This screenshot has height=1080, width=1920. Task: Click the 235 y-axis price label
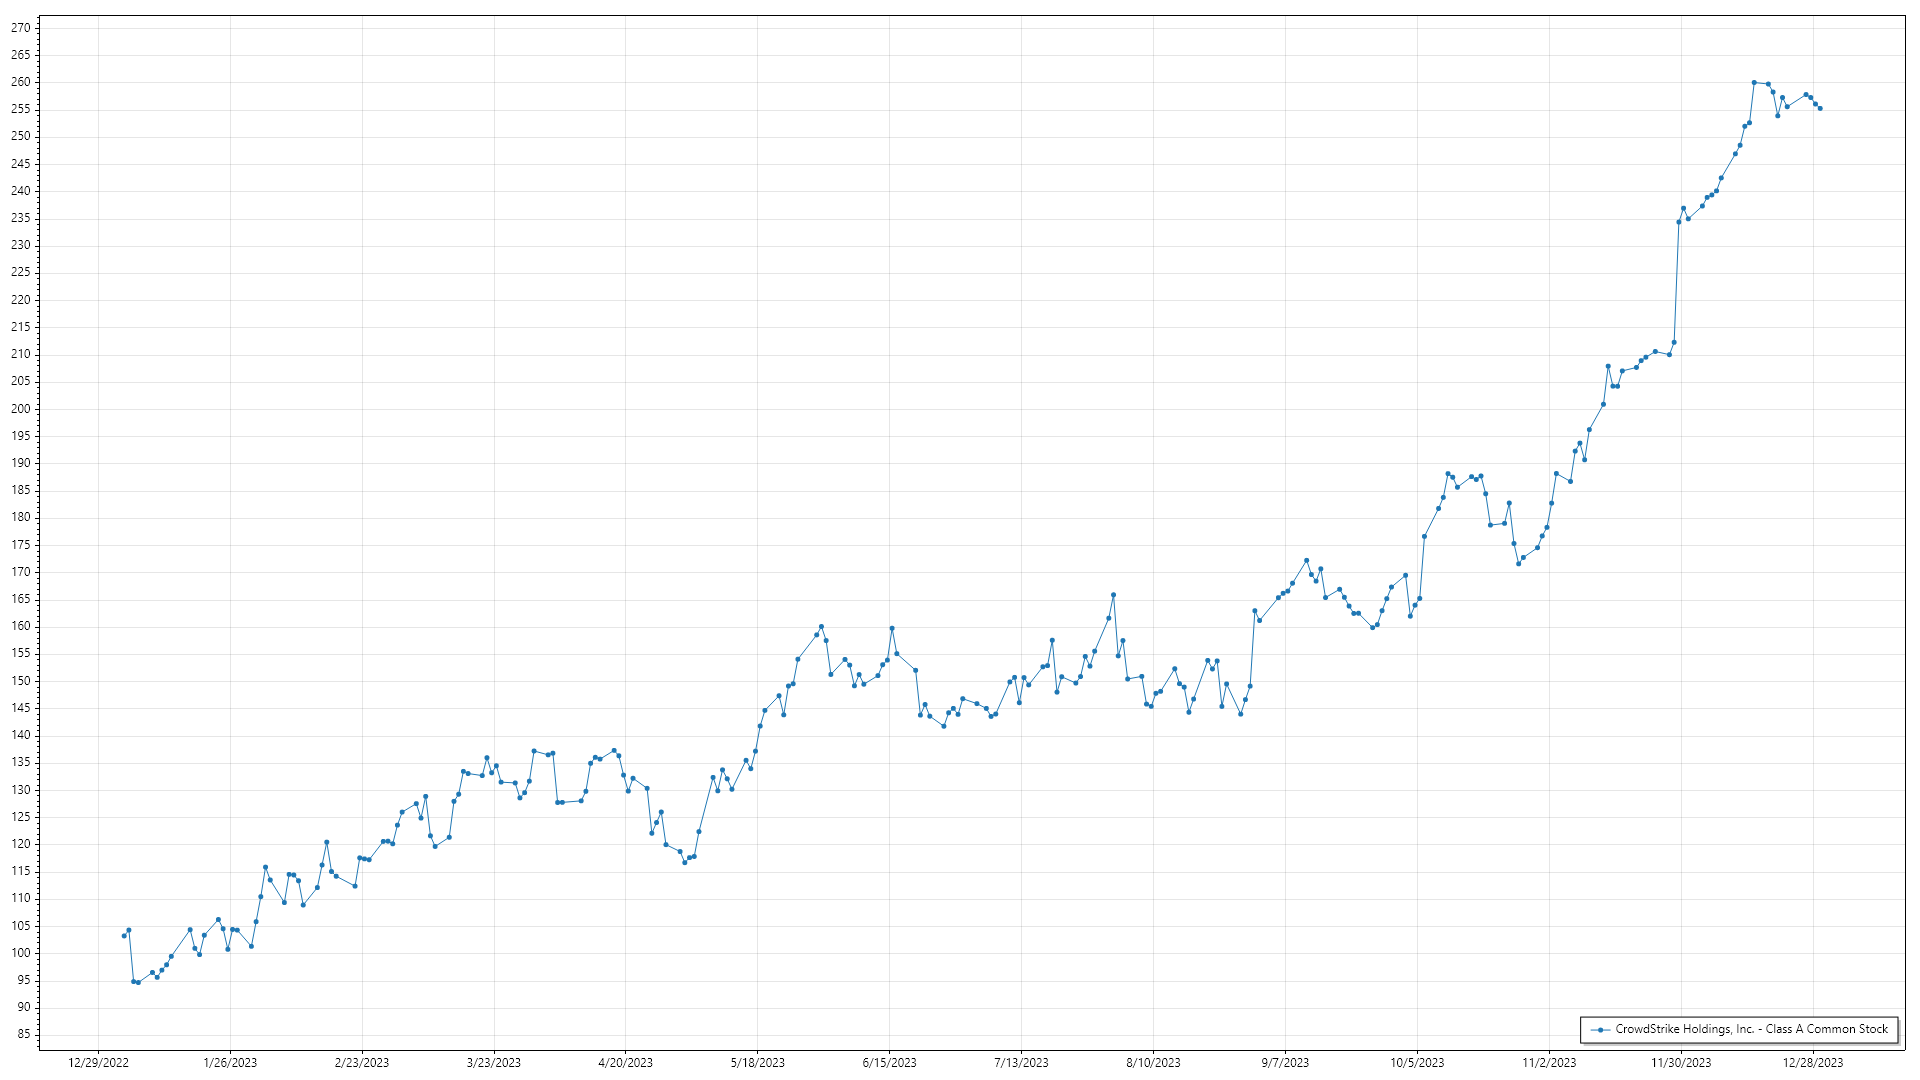(x=21, y=218)
